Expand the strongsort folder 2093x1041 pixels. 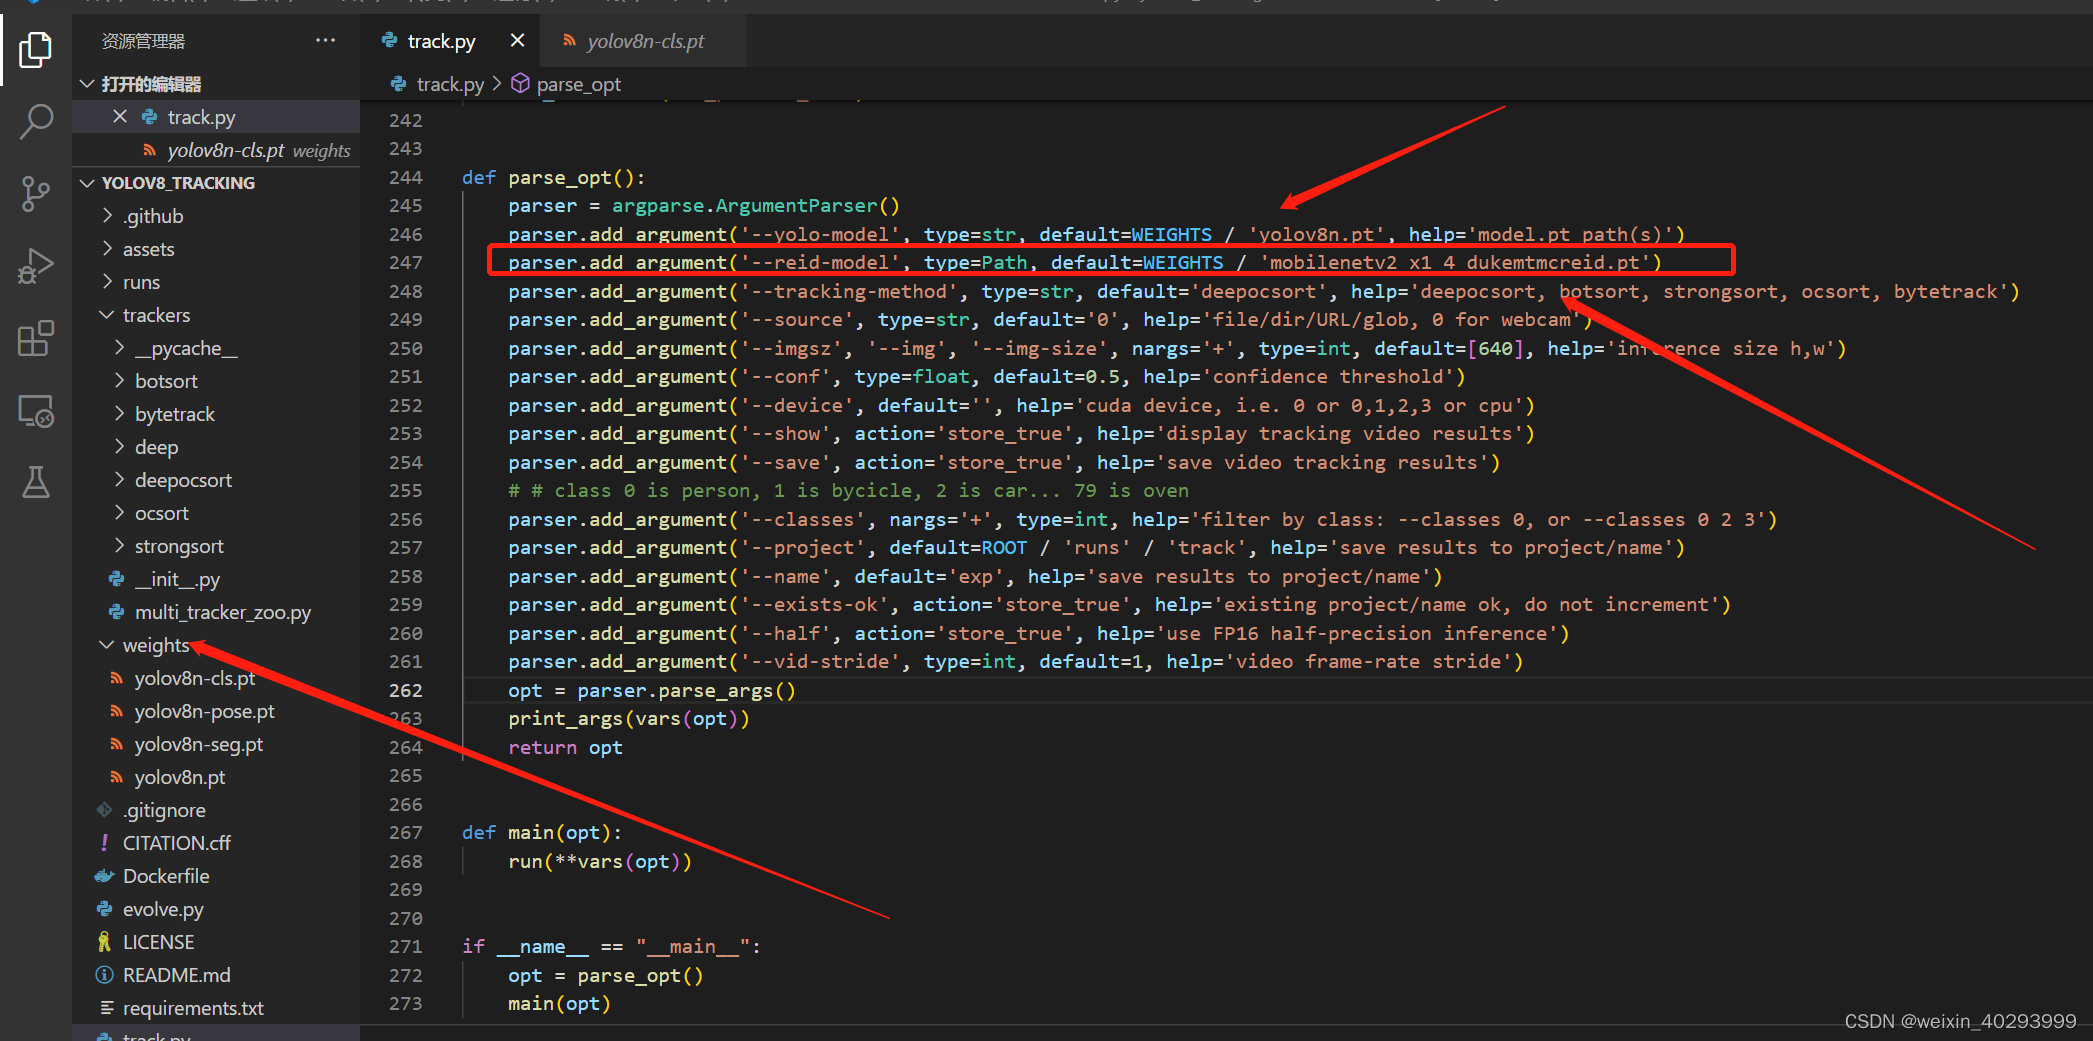click(x=179, y=546)
